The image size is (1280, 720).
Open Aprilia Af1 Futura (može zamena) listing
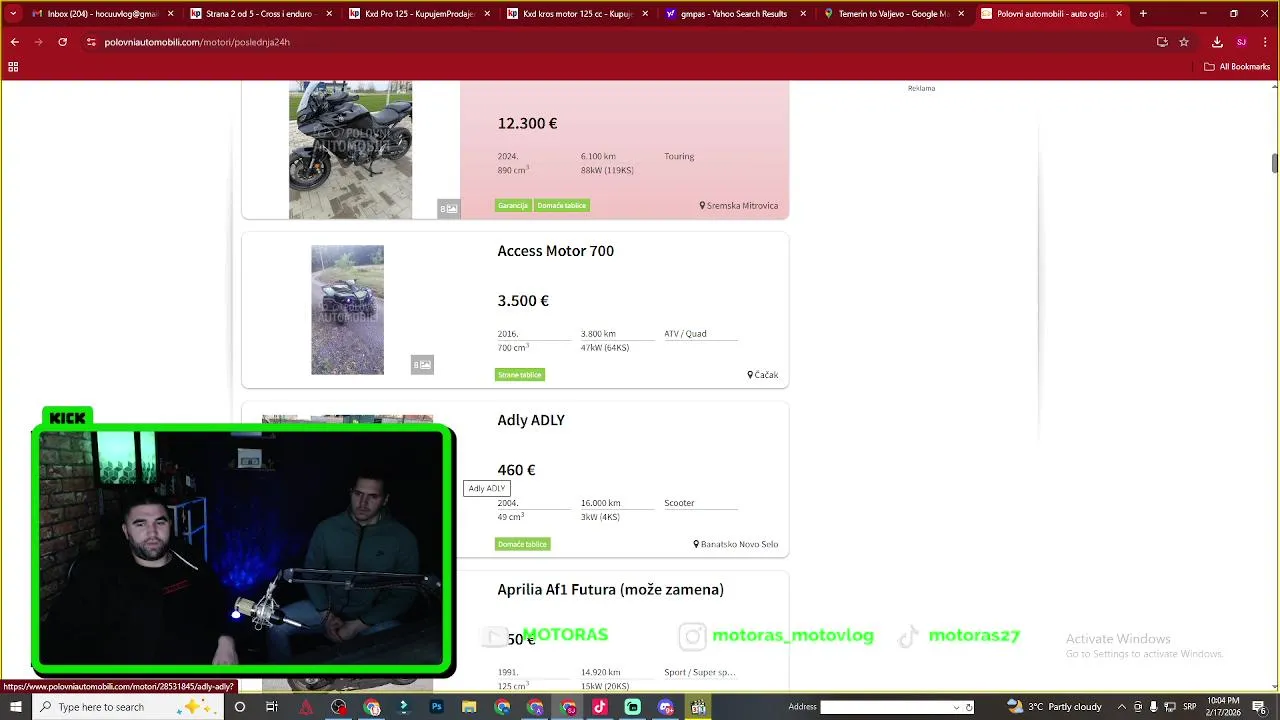pyautogui.click(x=610, y=590)
